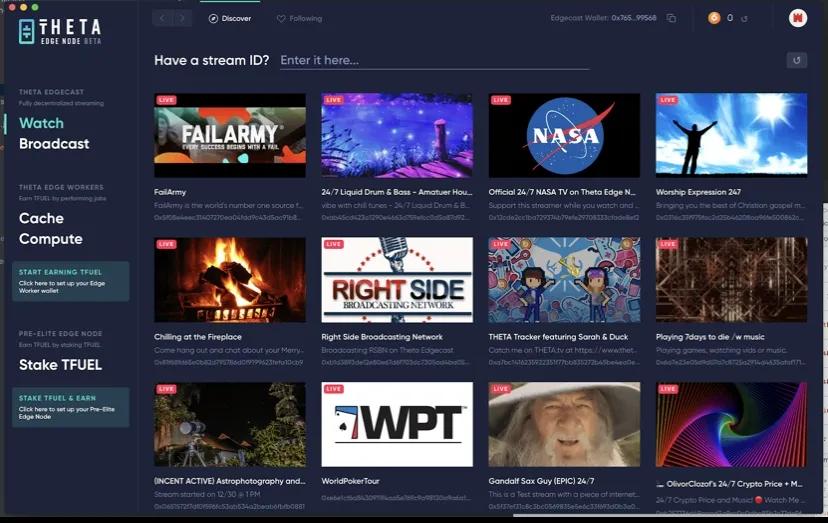Open the Stake TFUEL section

point(60,365)
